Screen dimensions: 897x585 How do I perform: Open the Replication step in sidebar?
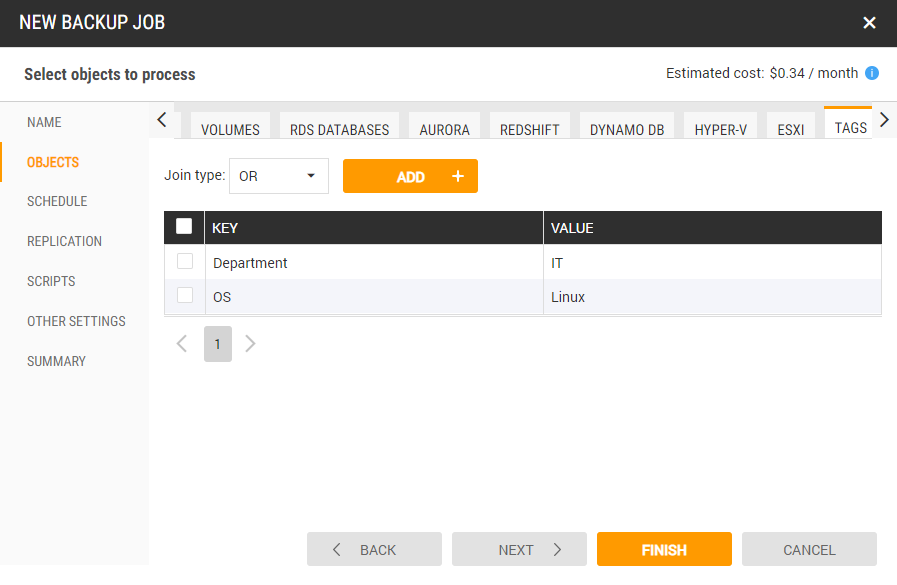pyautogui.click(x=64, y=241)
